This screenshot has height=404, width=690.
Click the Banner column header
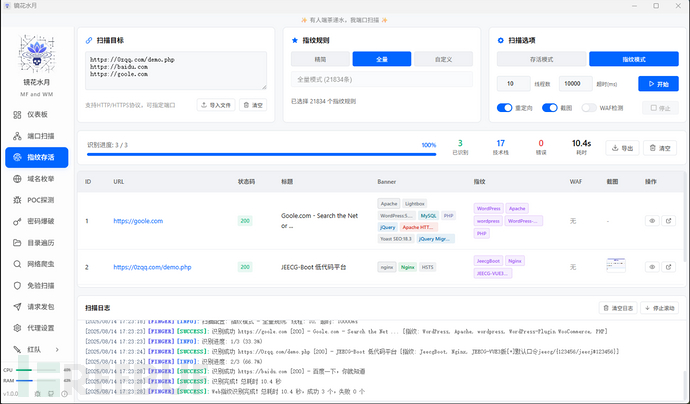[386, 182]
